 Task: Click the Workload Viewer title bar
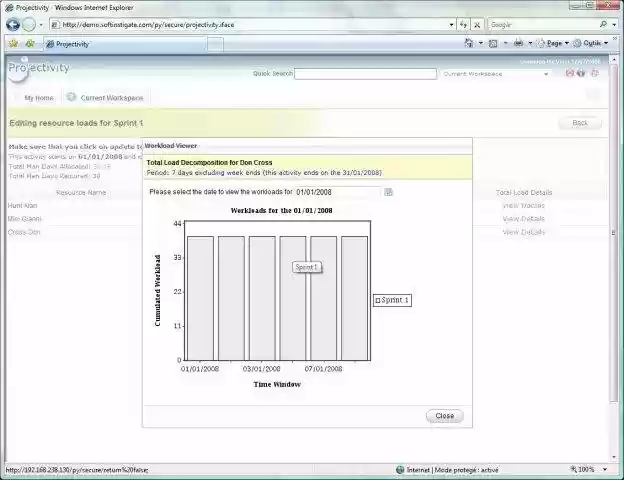coord(307,146)
